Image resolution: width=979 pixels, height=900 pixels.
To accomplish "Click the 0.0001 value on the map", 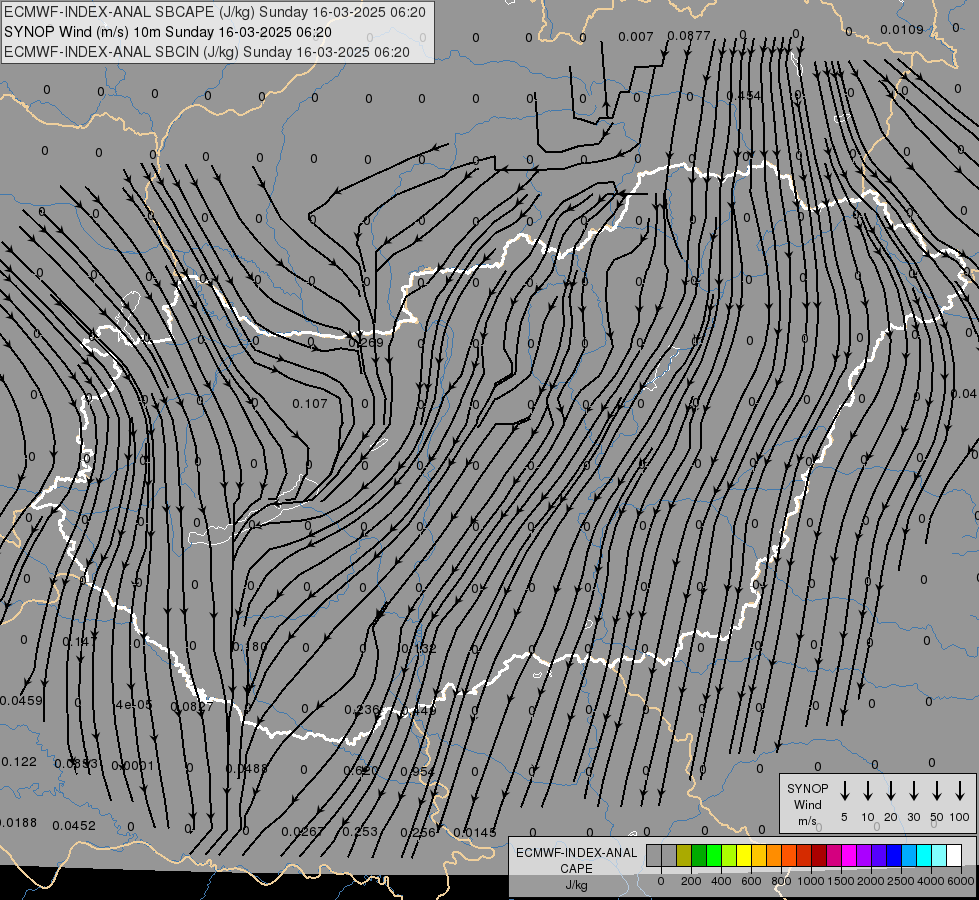I will point(132,766).
